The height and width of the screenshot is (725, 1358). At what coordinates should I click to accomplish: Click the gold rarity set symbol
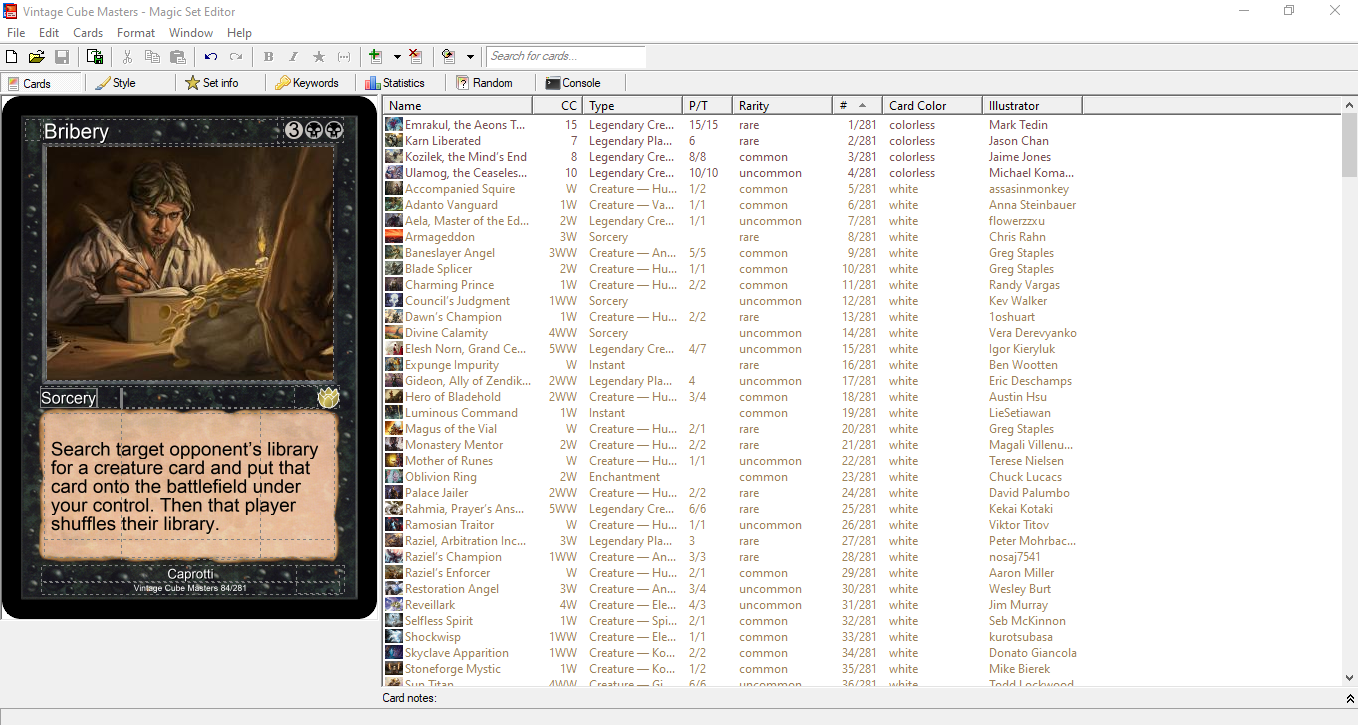coord(329,397)
